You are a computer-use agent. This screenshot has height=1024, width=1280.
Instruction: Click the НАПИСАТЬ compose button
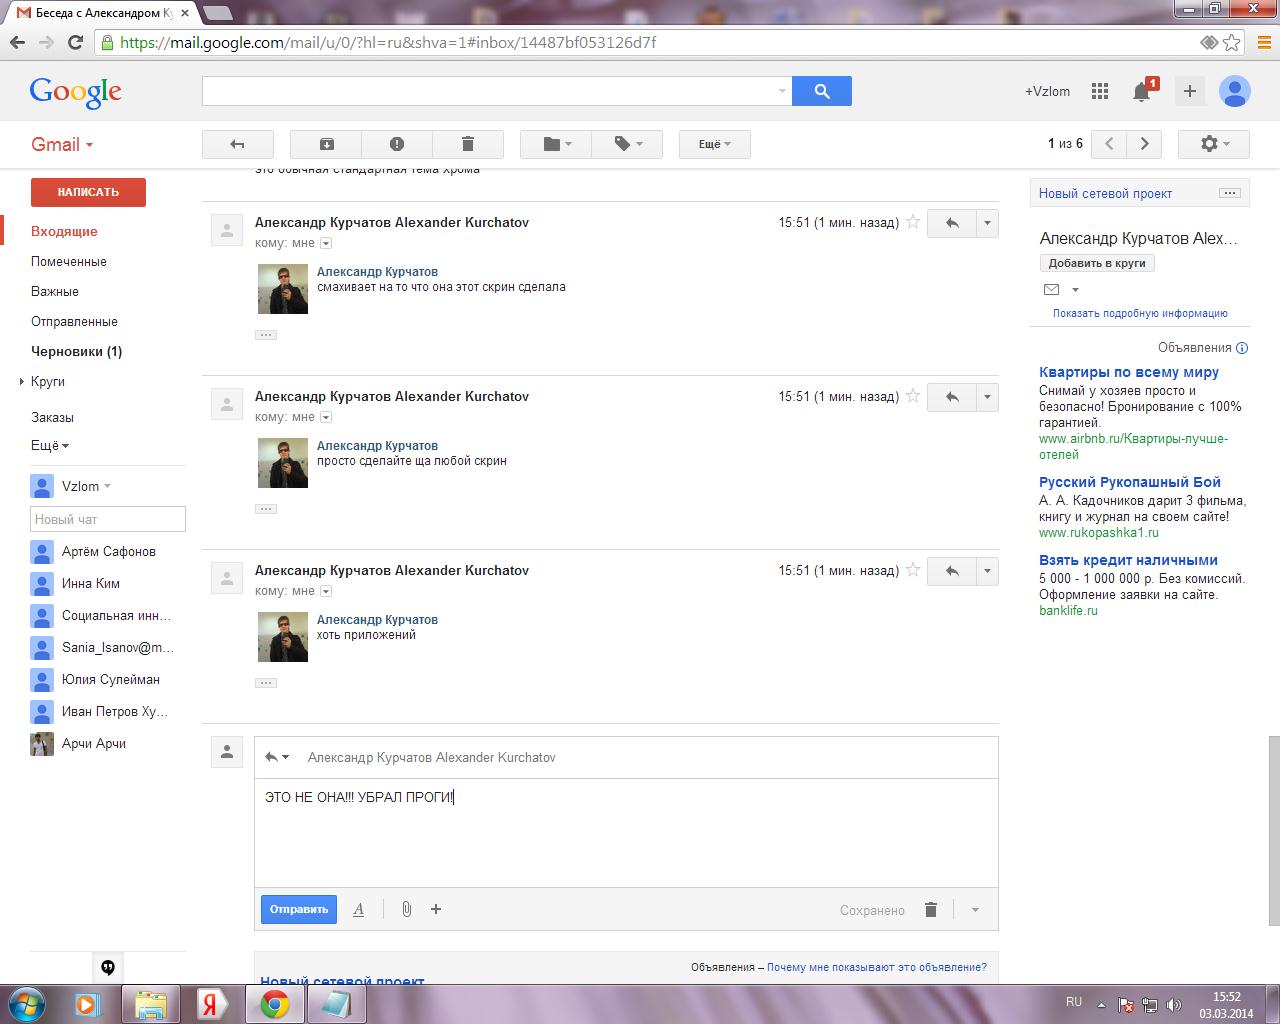[x=88, y=192]
